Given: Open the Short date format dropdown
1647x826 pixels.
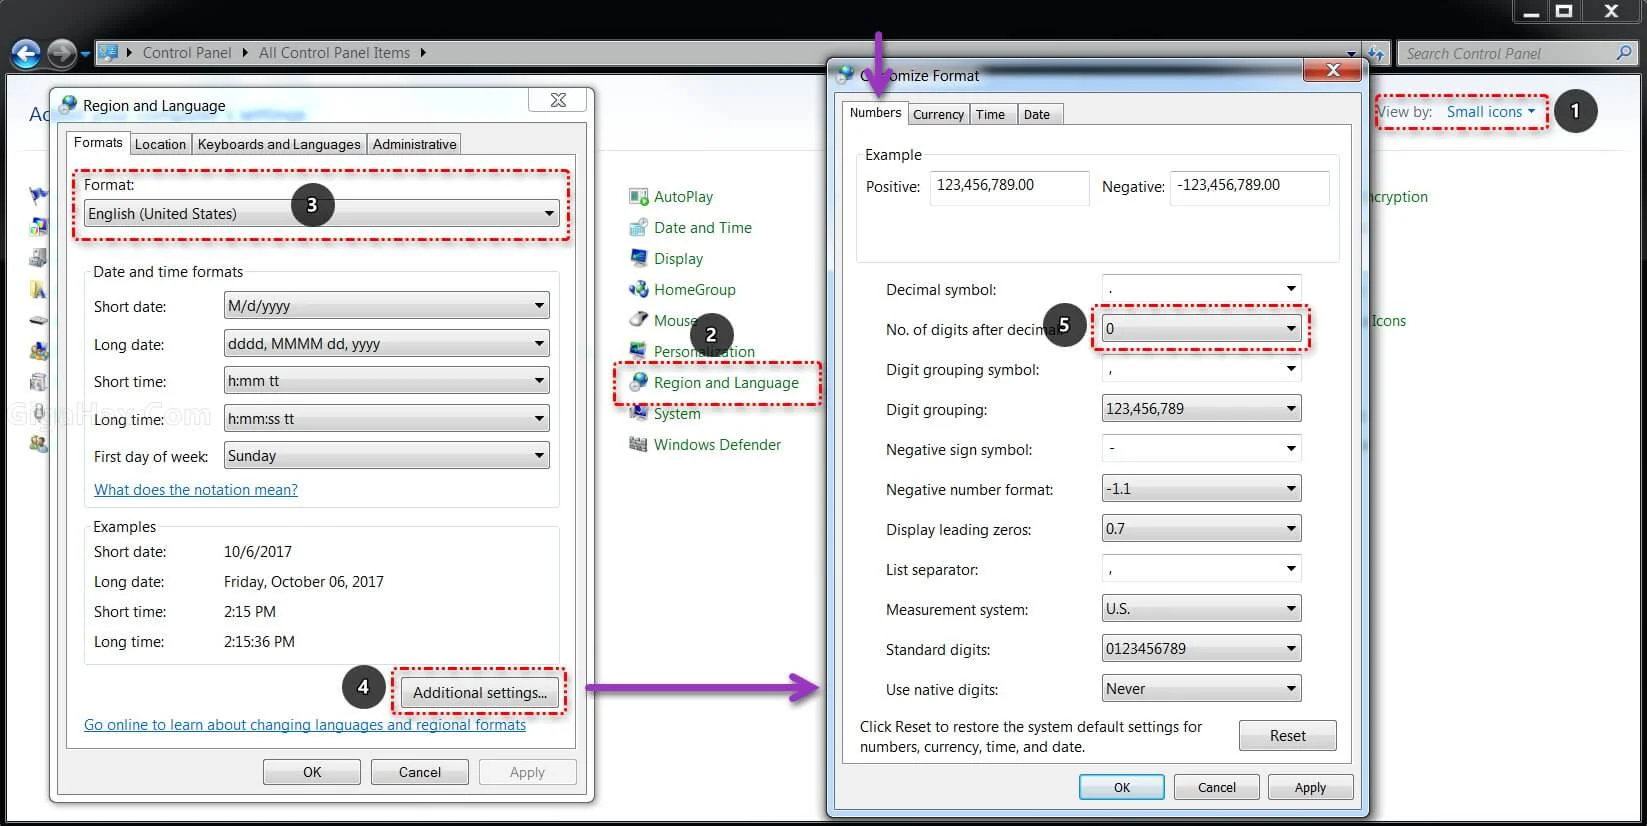Looking at the screenshot, I should pos(386,306).
